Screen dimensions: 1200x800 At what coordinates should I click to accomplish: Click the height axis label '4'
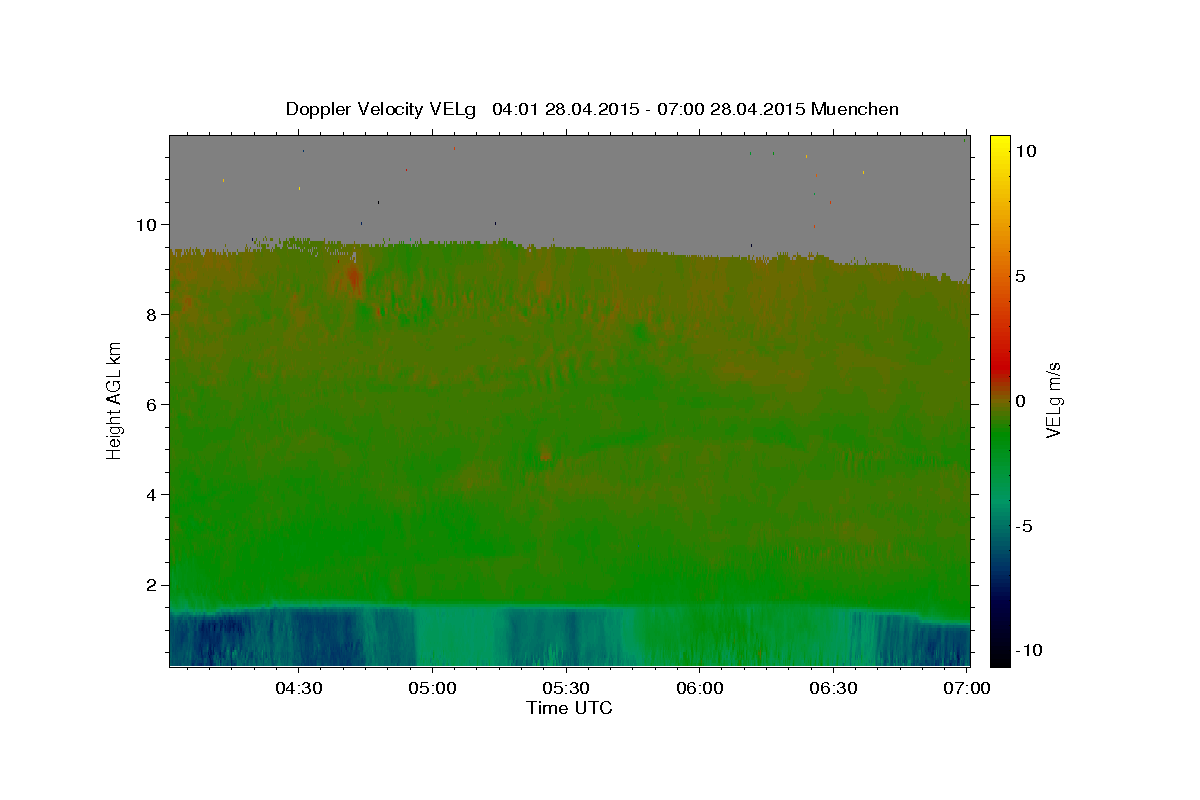click(153, 494)
